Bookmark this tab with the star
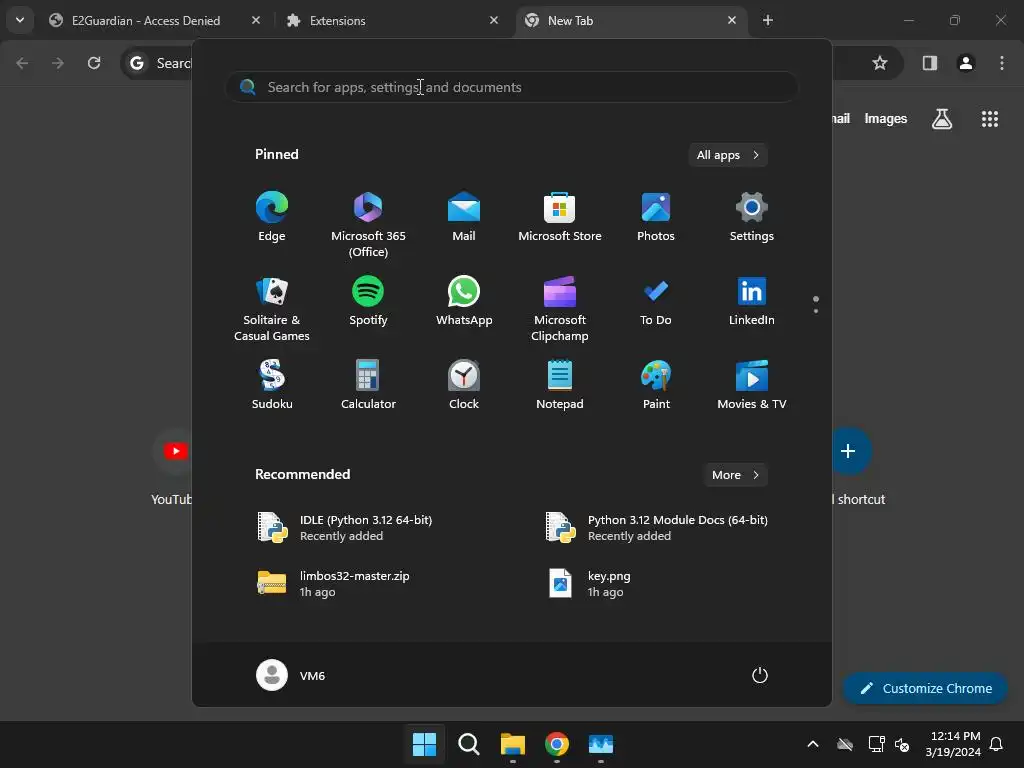Viewport: 1024px width, 768px height. (x=880, y=63)
